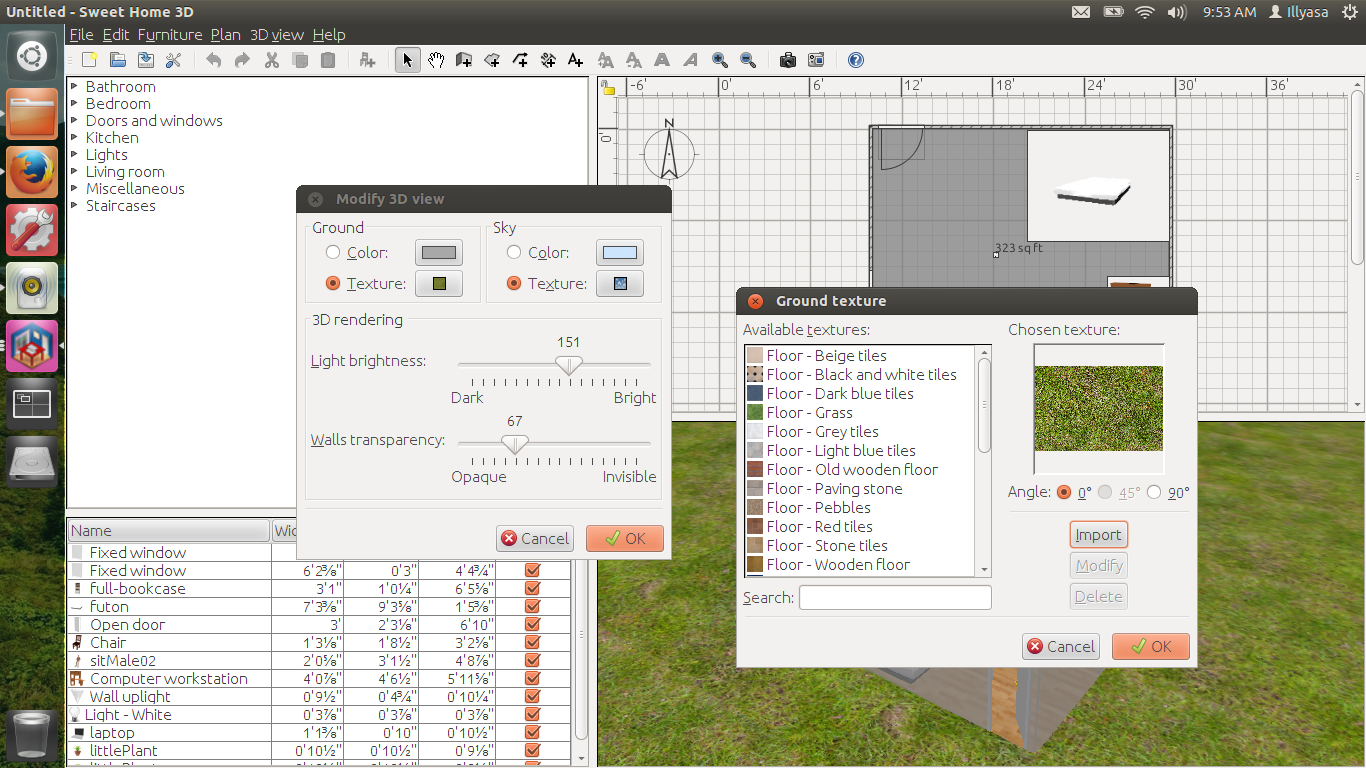Click the Walls transparency slider handle
This screenshot has width=1366, height=768.
click(x=515, y=444)
